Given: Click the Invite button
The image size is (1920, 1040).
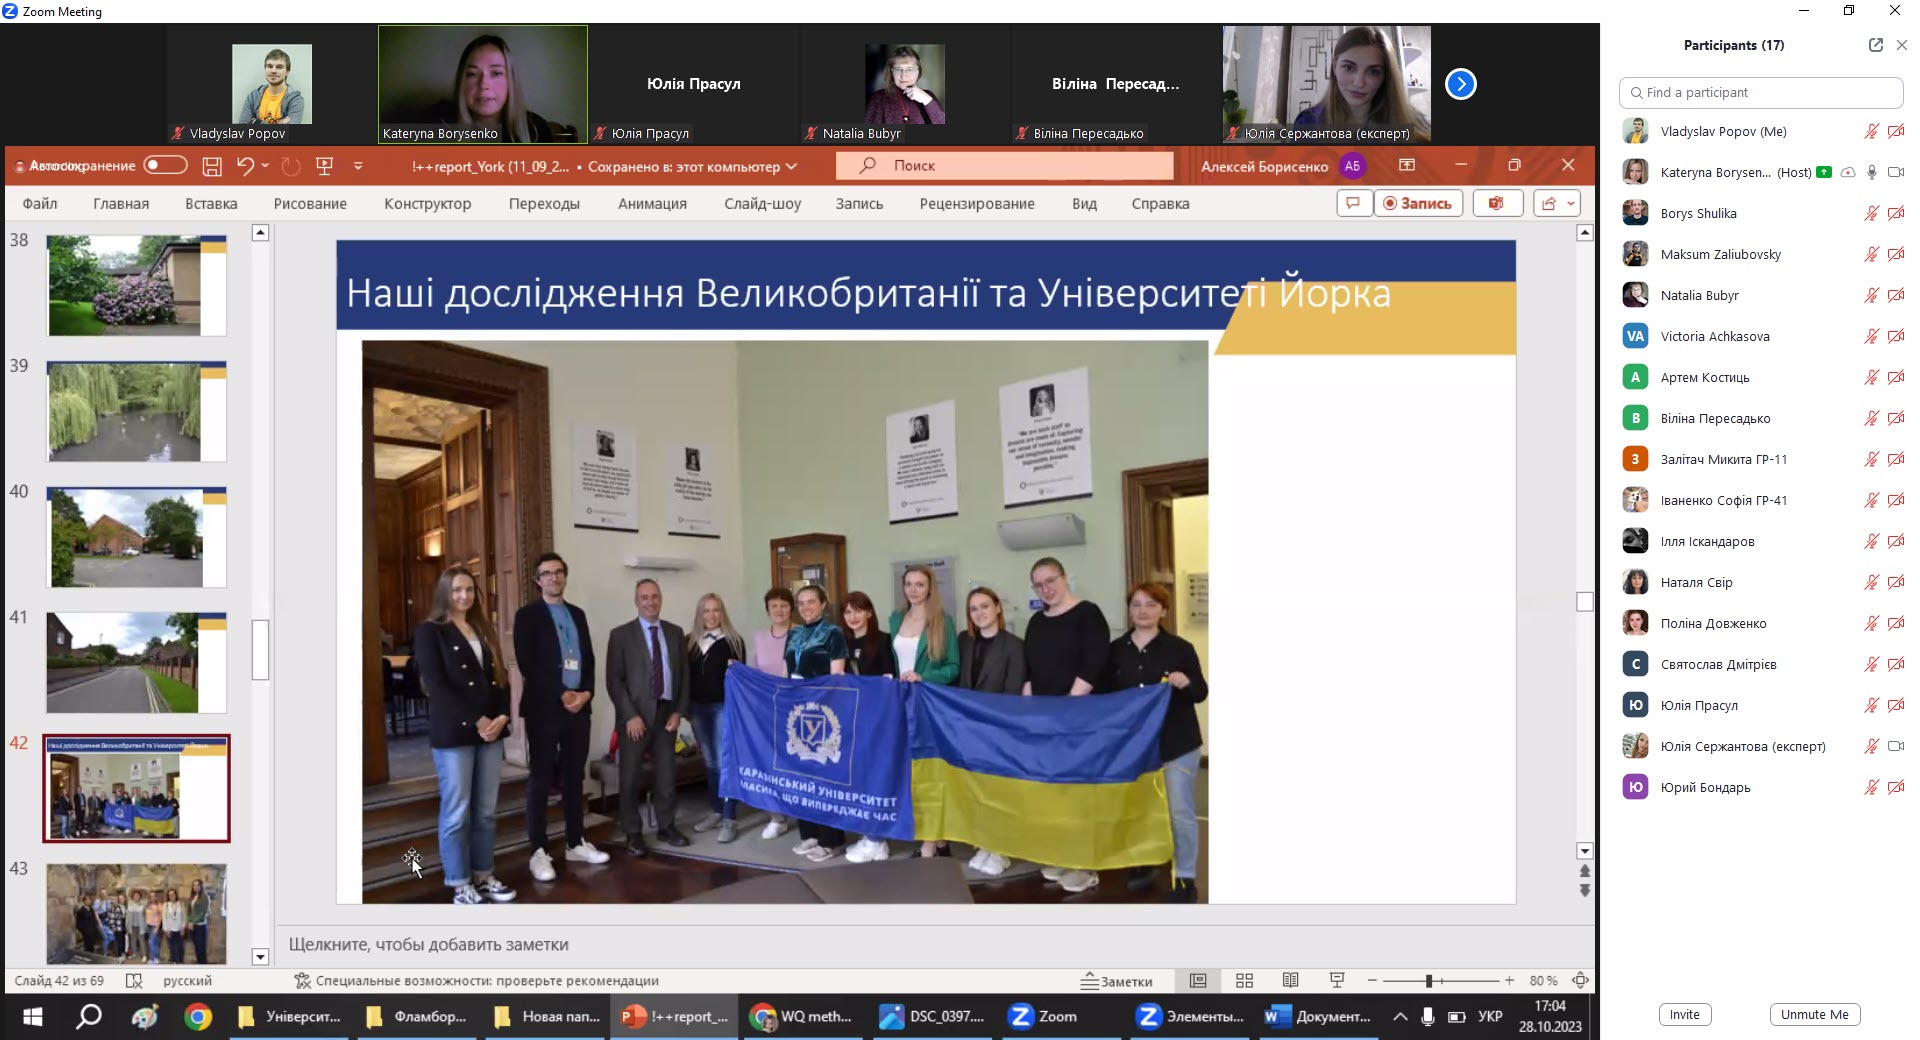Looking at the screenshot, I should pyautogui.click(x=1684, y=1014).
